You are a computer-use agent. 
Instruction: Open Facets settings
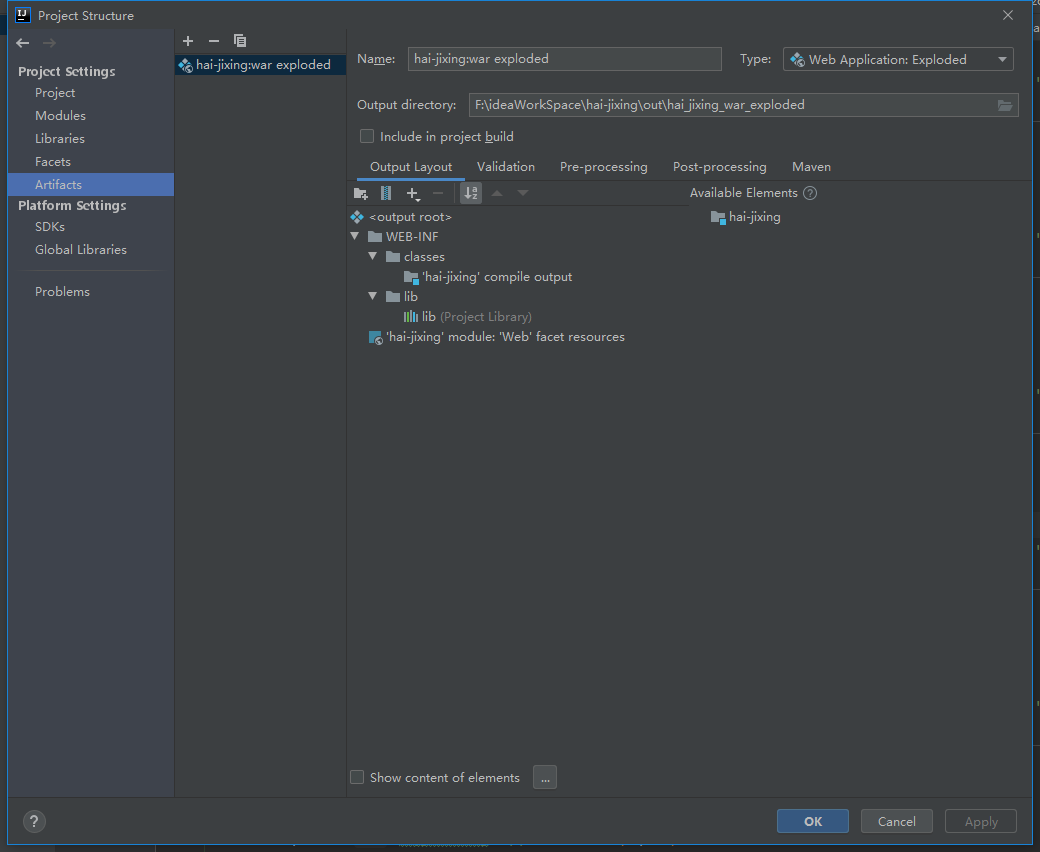53,162
